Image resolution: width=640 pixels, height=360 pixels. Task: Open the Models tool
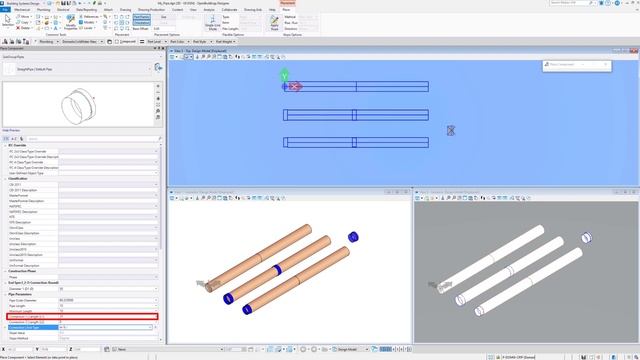87,22
